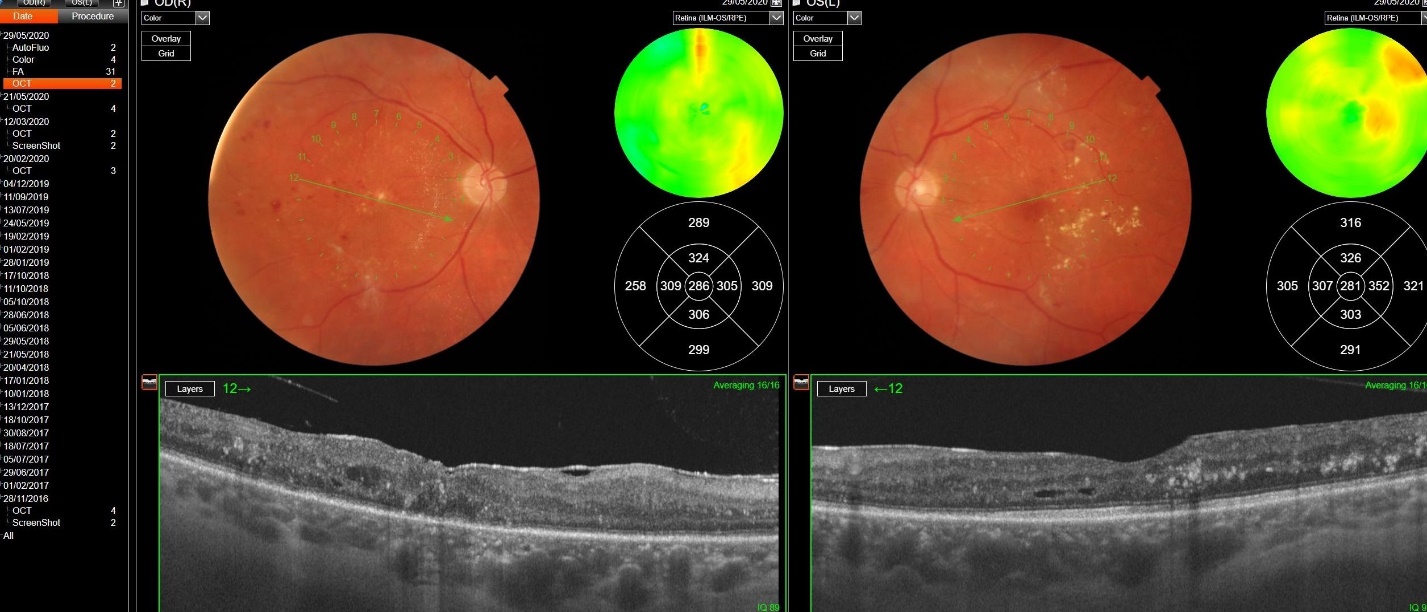Click the OD retinal thickness color map
The height and width of the screenshot is (612, 1427).
click(698, 113)
